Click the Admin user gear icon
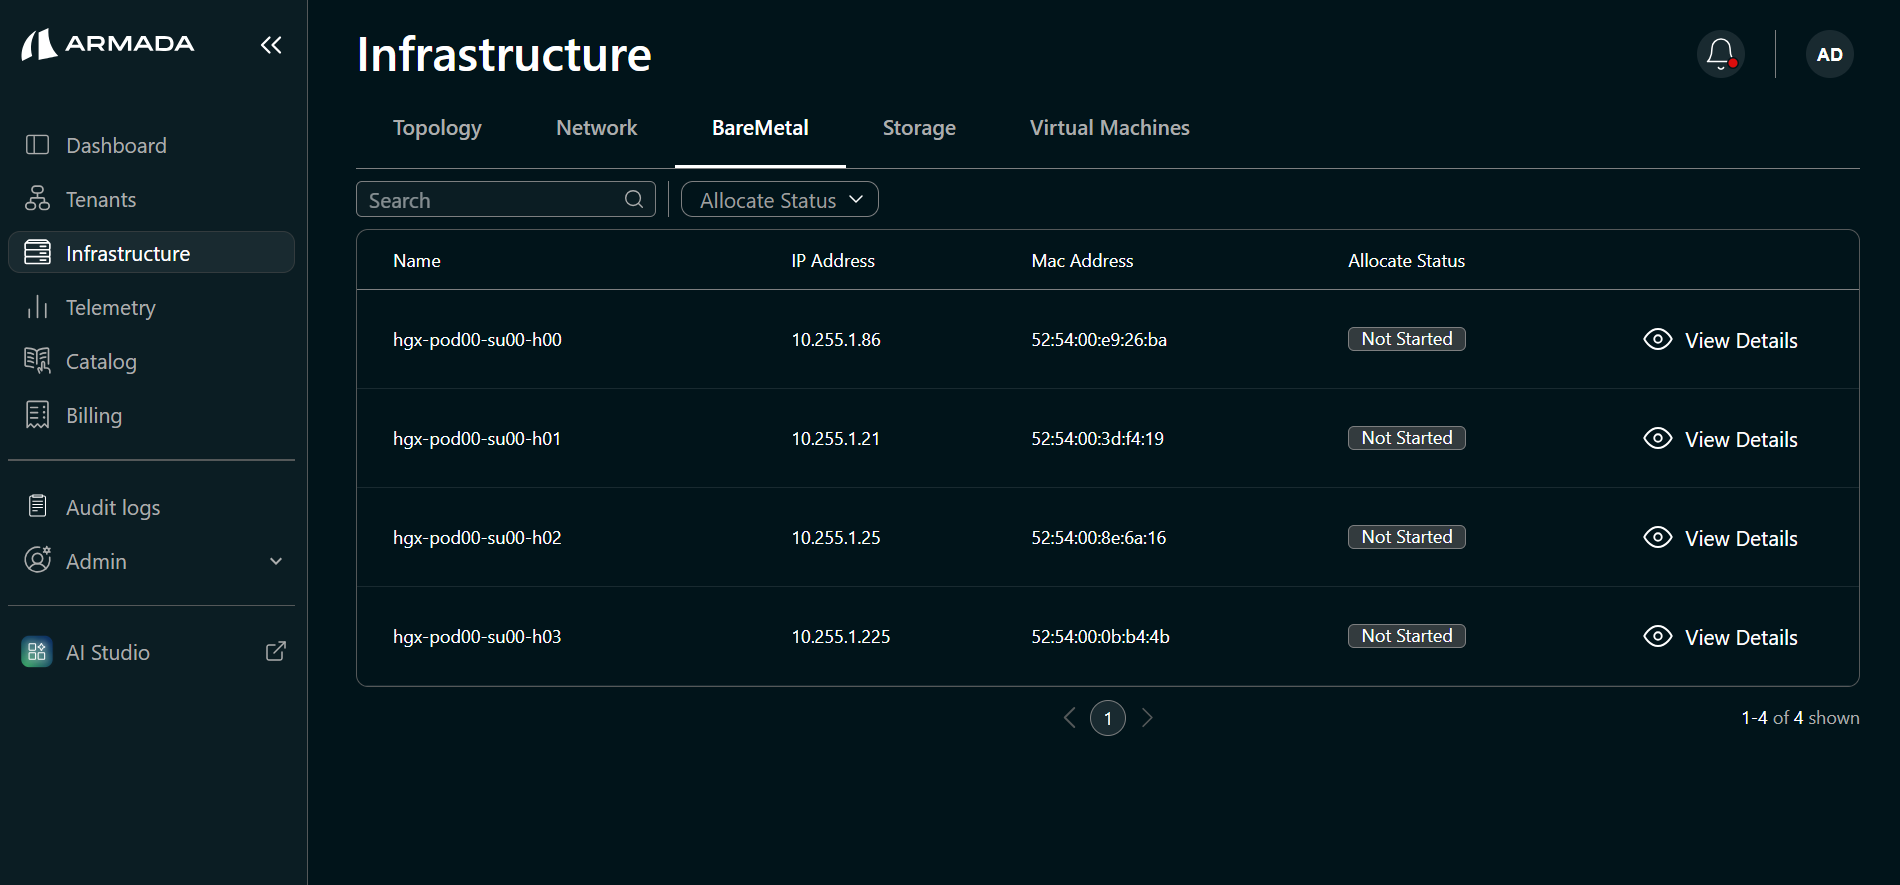1900x885 pixels. pos(37,560)
